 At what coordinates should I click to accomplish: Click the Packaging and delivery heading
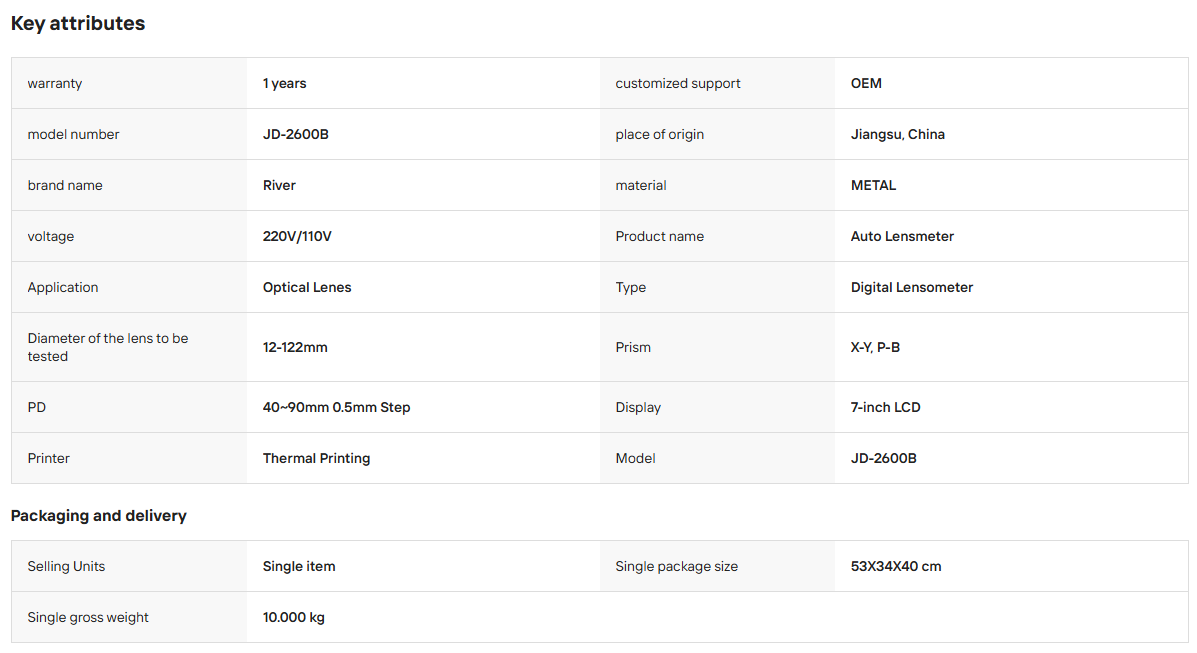click(x=98, y=516)
